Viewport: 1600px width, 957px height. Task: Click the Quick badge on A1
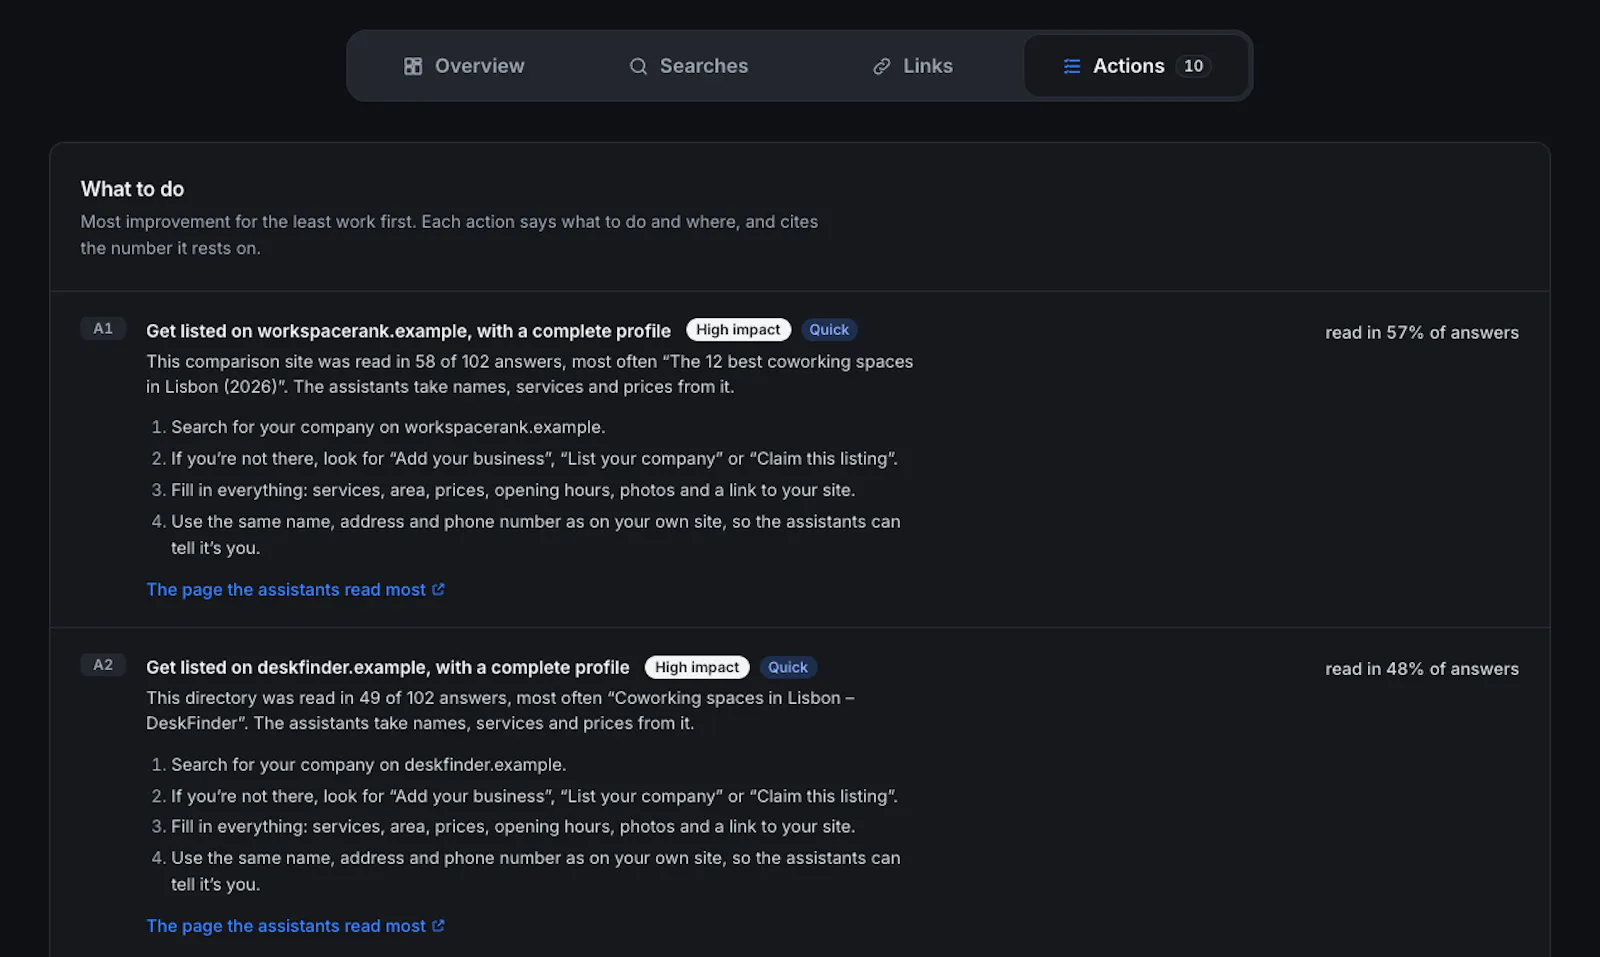[829, 330]
